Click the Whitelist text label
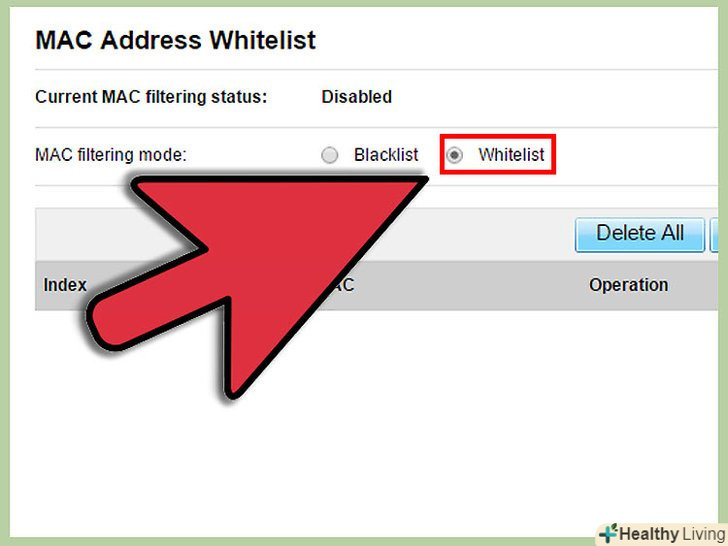This screenshot has width=728, height=546. pyautogui.click(x=511, y=155)
